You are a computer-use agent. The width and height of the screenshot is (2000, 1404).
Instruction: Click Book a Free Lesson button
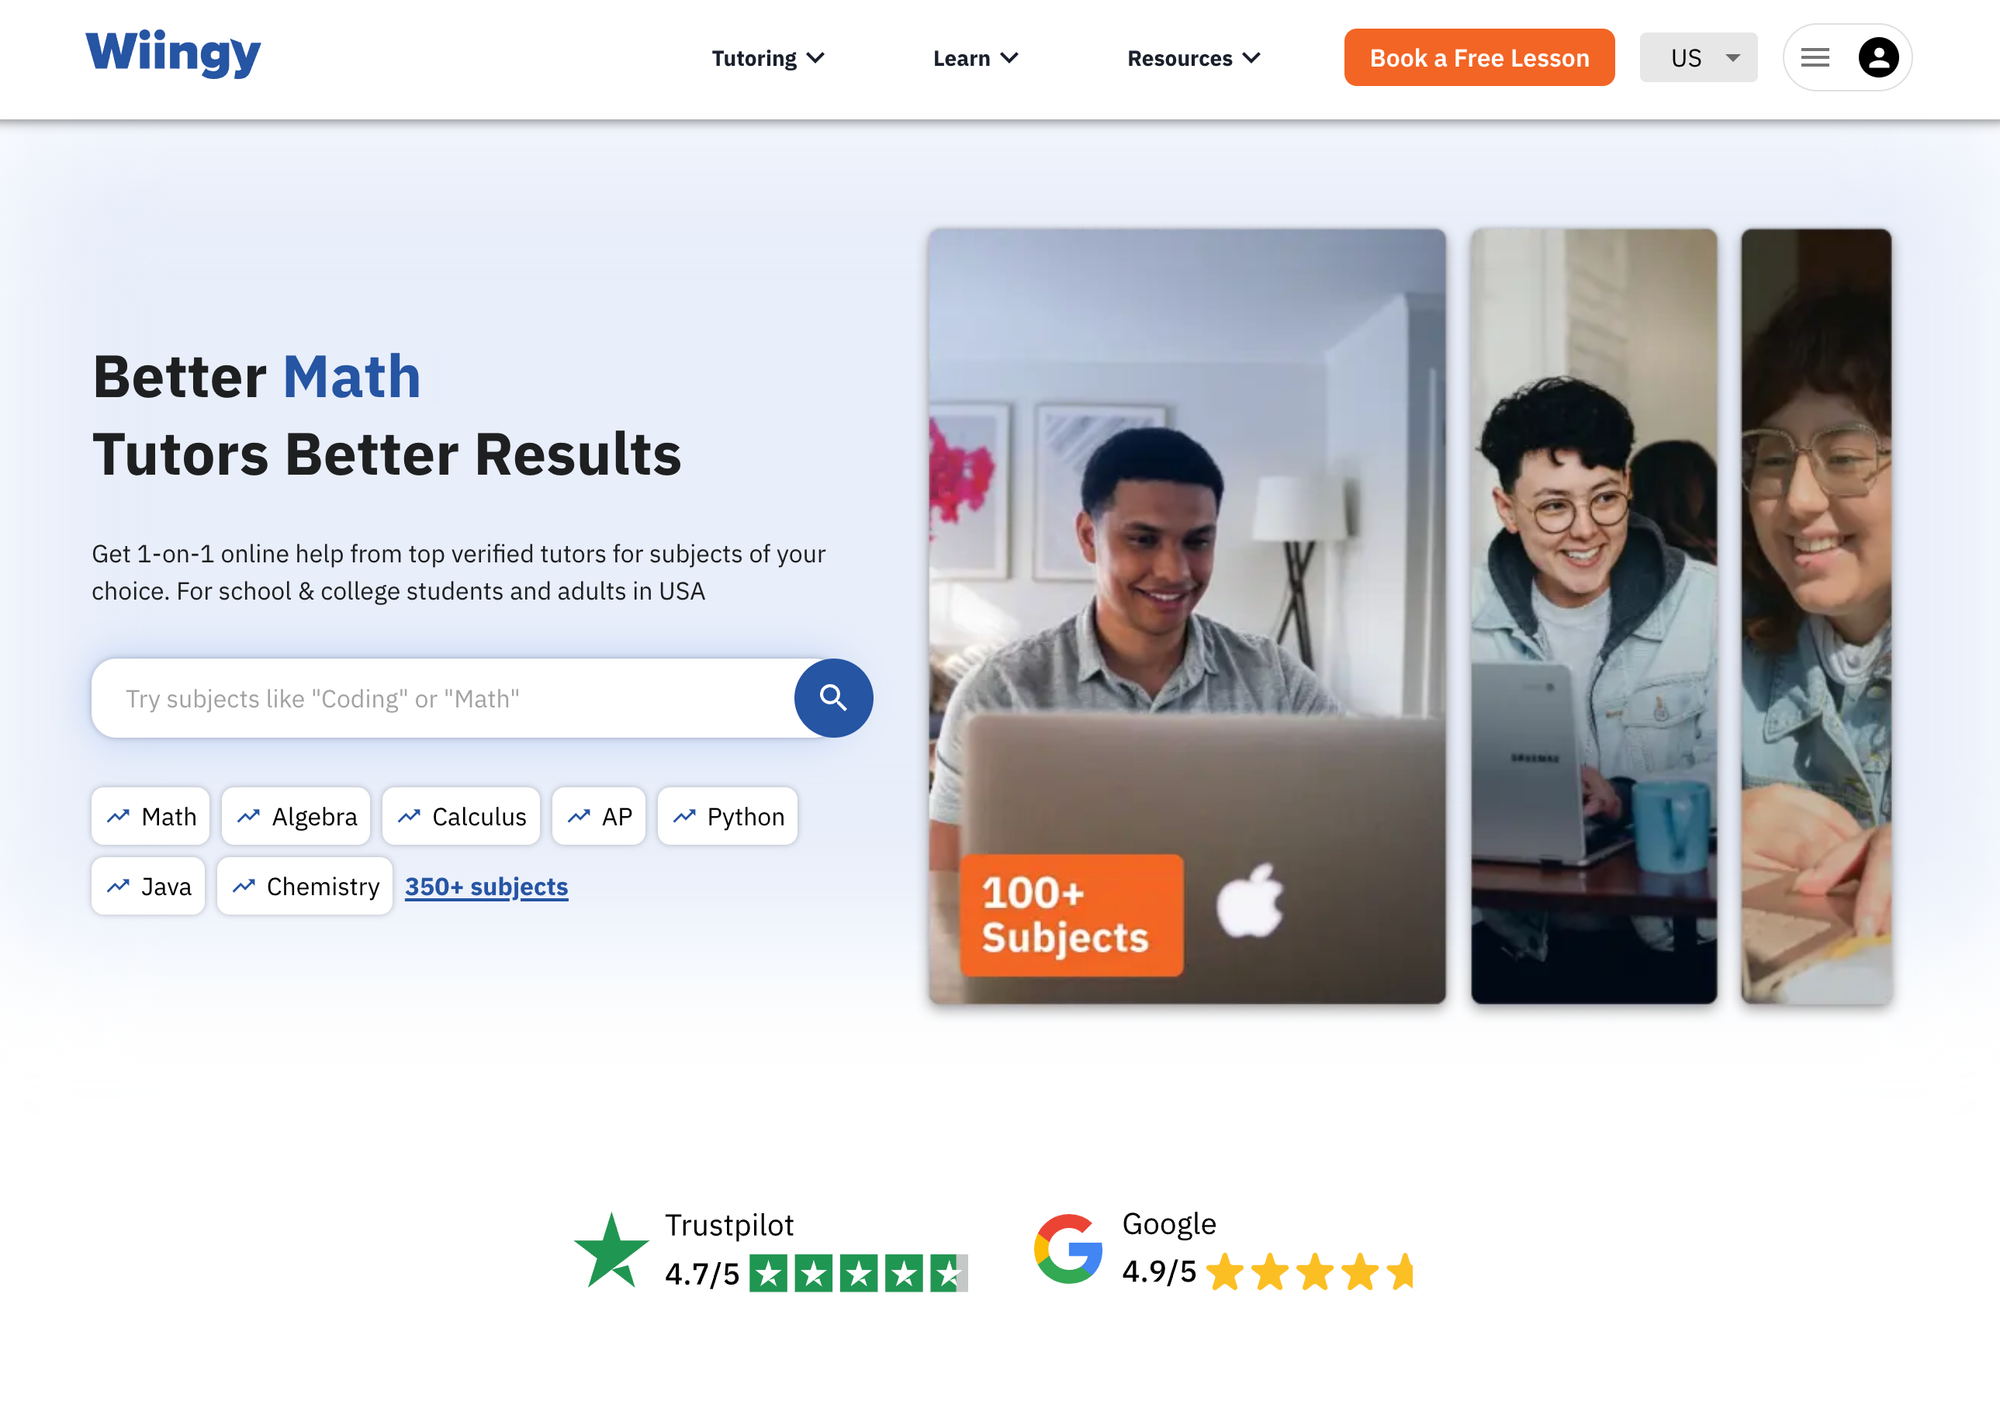point(1479,57)
